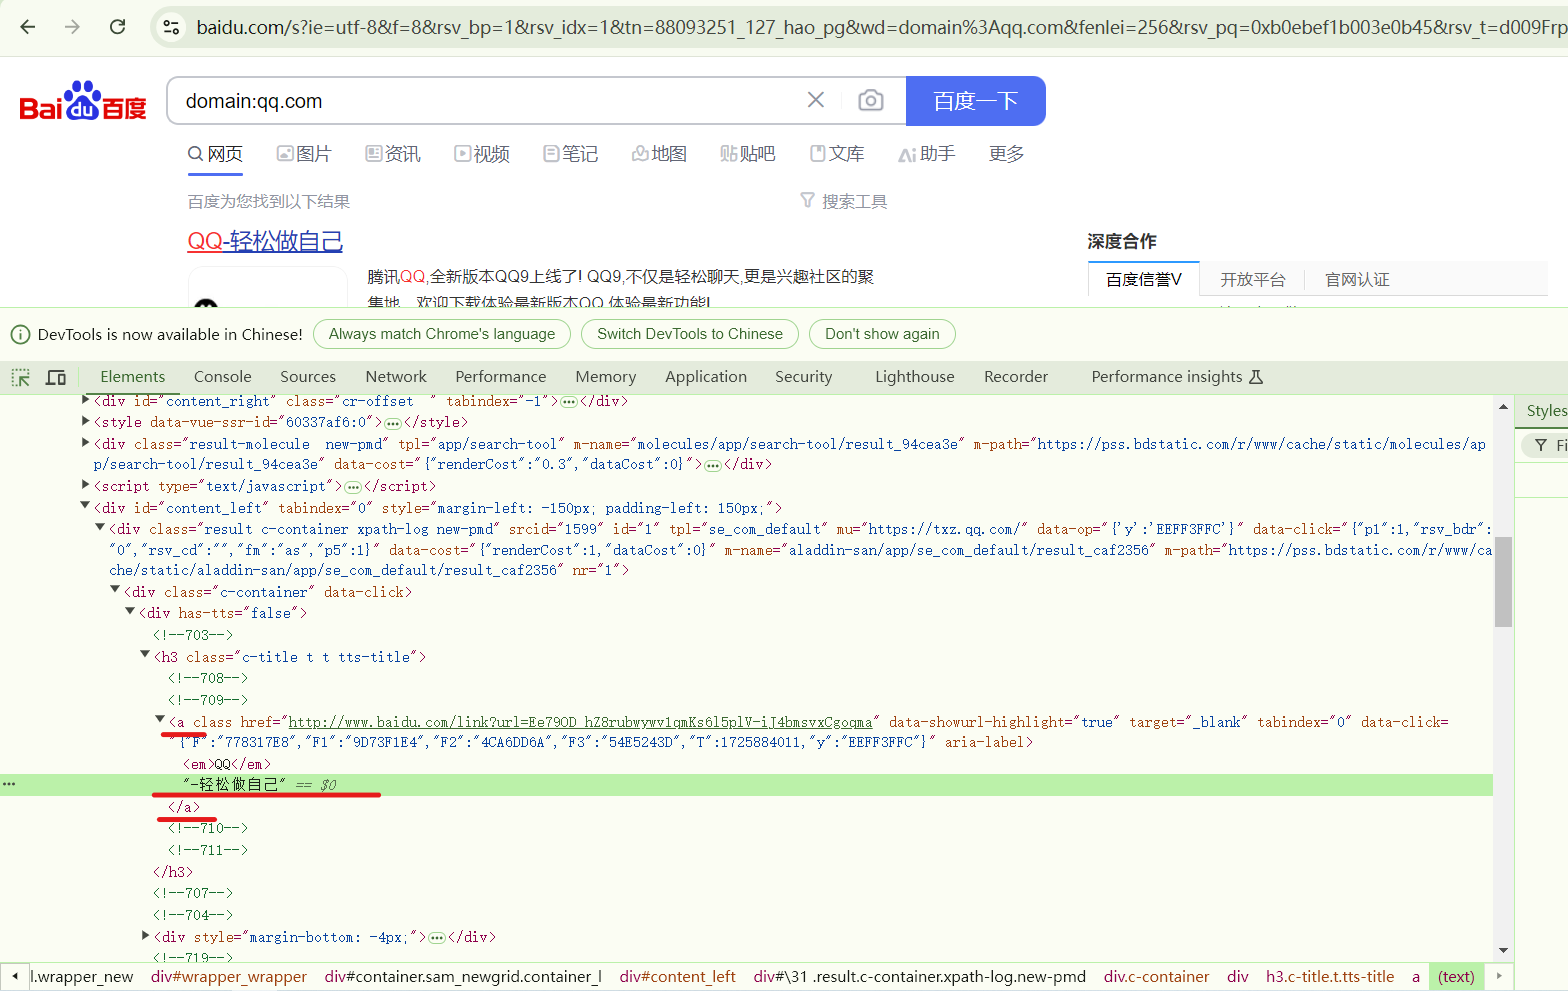Clear the search box with X icon
This screenshot has height=991, width=1568.
[816, 100]
